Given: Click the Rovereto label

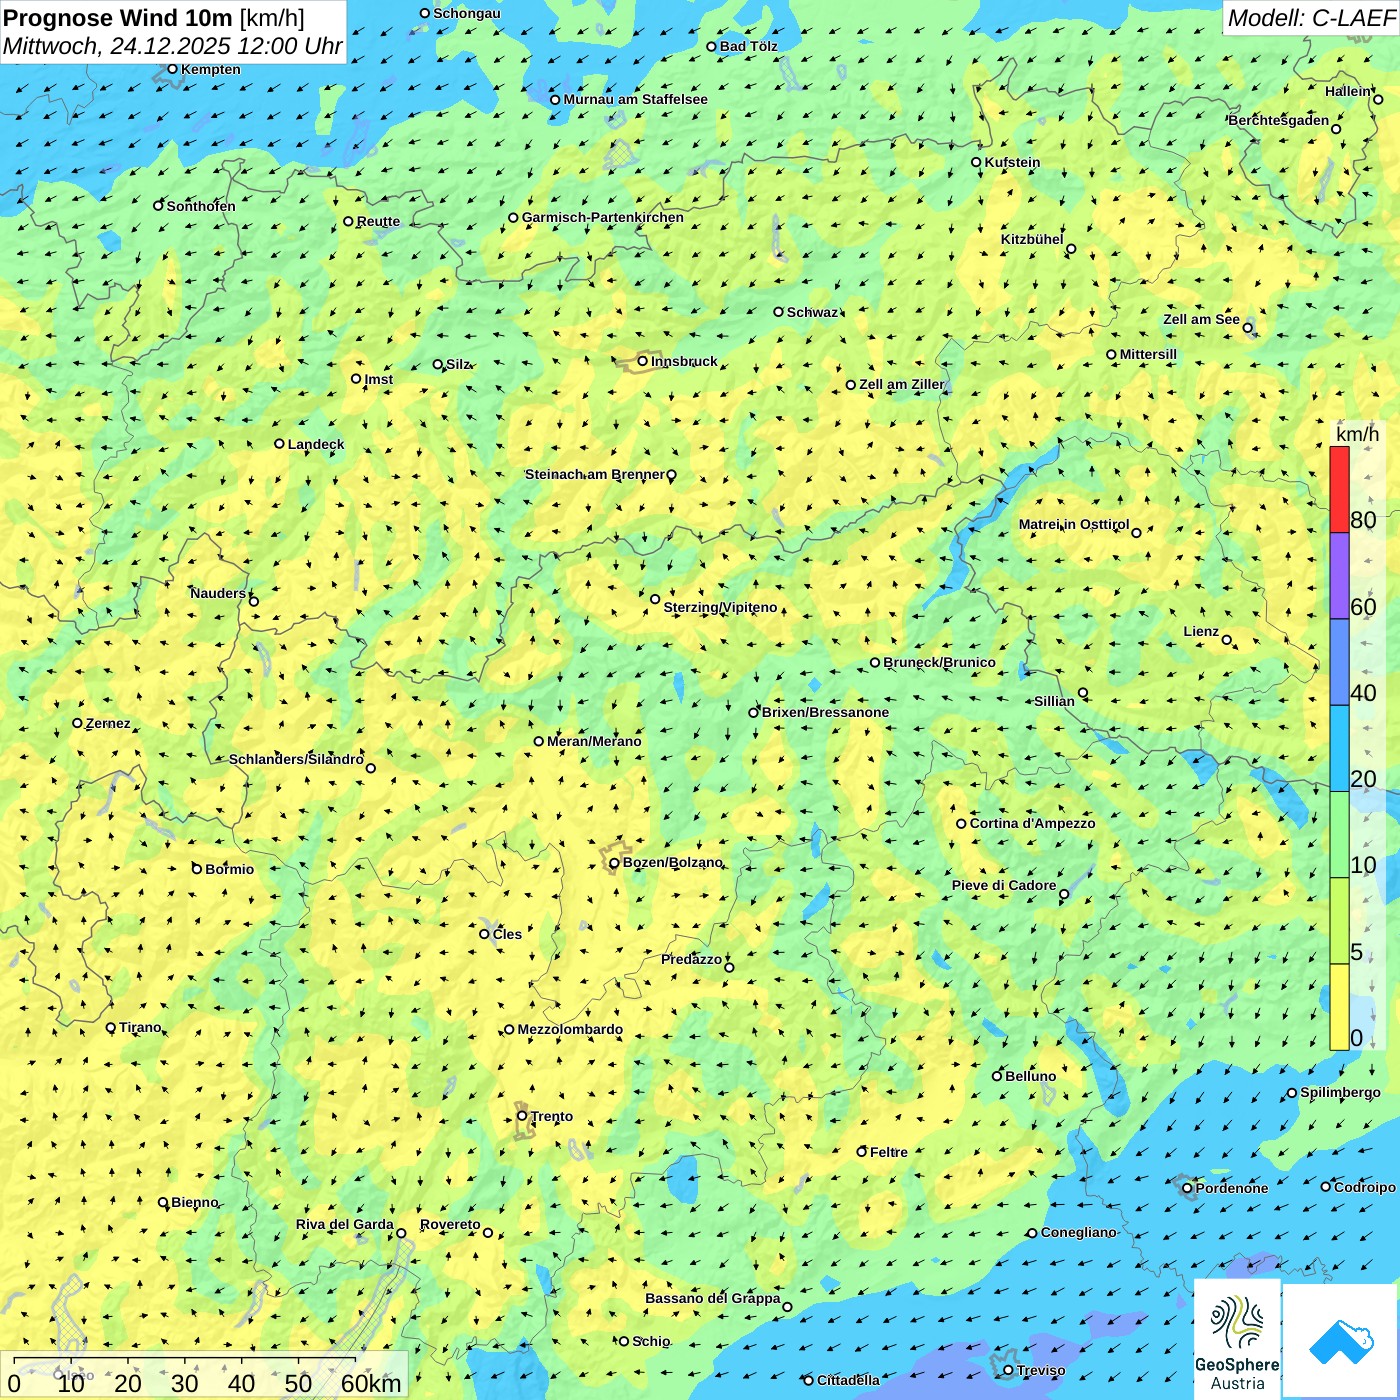Looking at the screenshot, I should tap(450, 1224).
